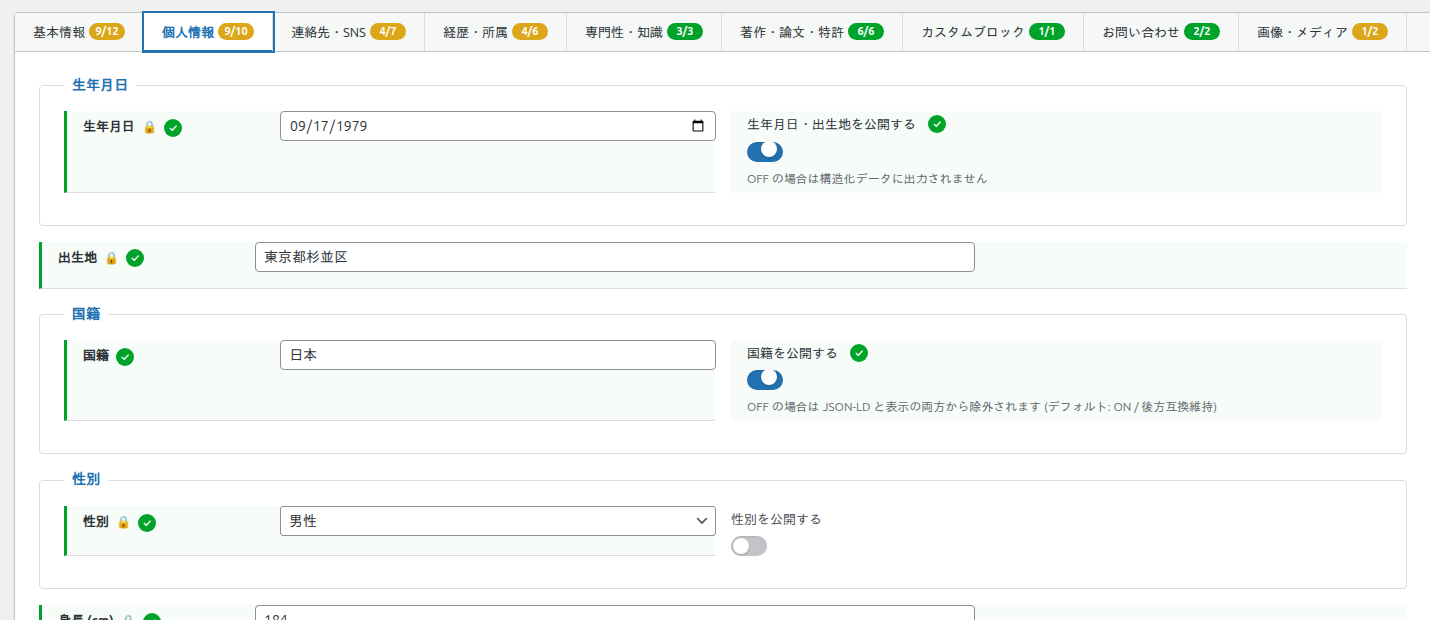Open the 性別 dropdown showing 男性
1430x620 pixels.
498,521
